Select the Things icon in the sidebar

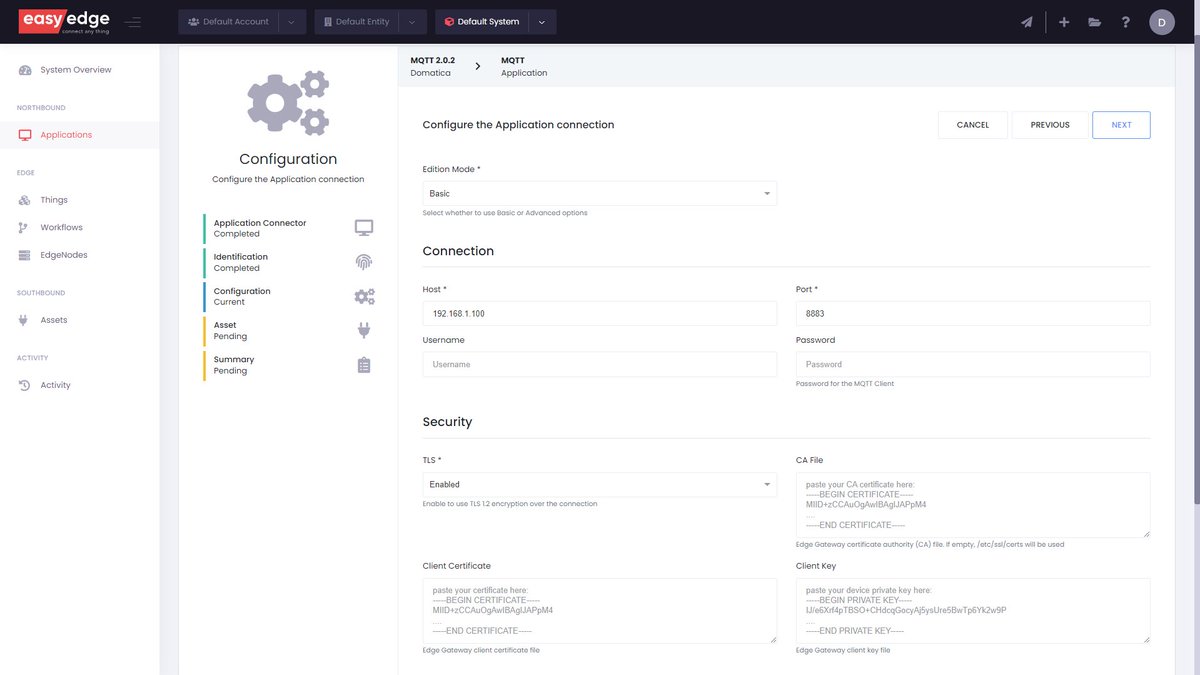pyautogui.click(x=24, y=199)
